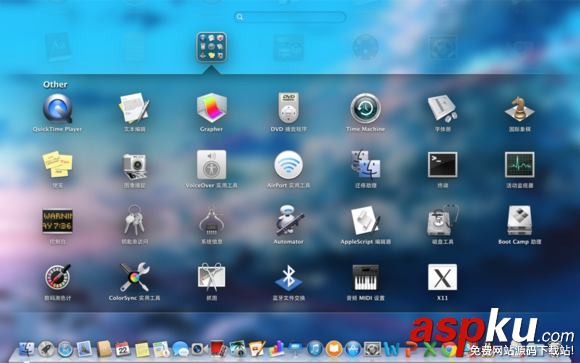Open iPhoto from the Dock
This screenshot has width=580, height=363.
click(238, 349)
